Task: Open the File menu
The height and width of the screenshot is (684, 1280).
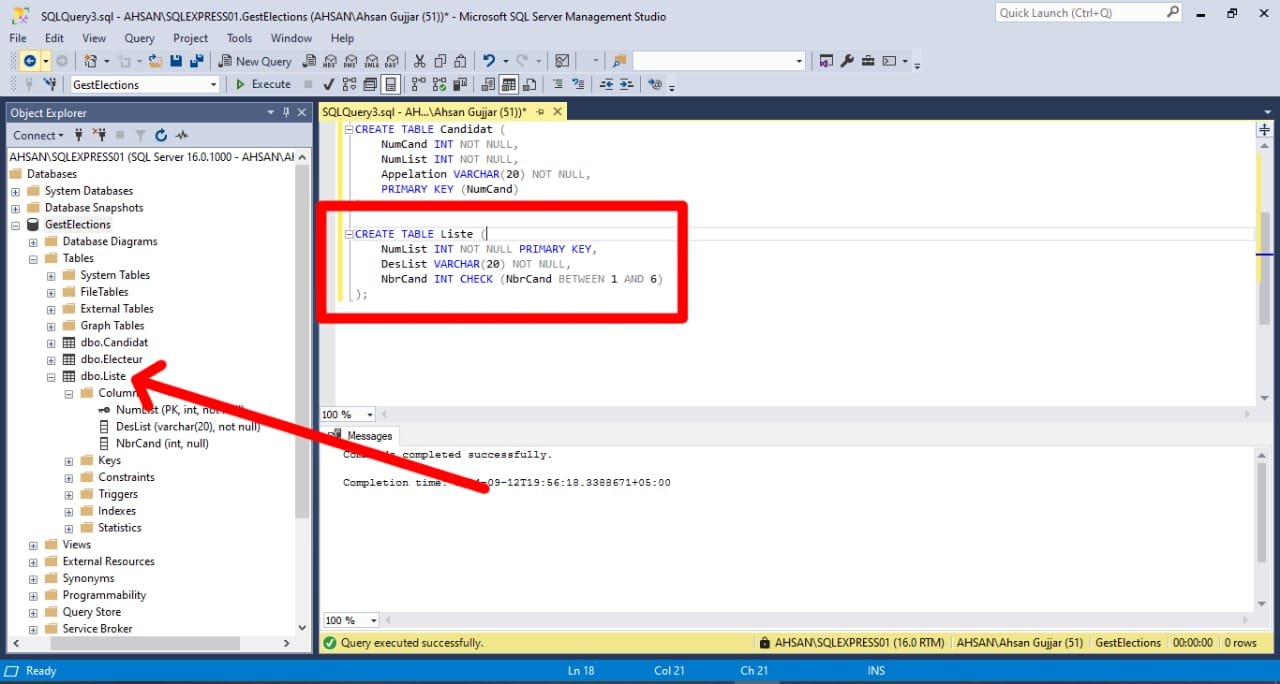Action: tap(18, 38)
